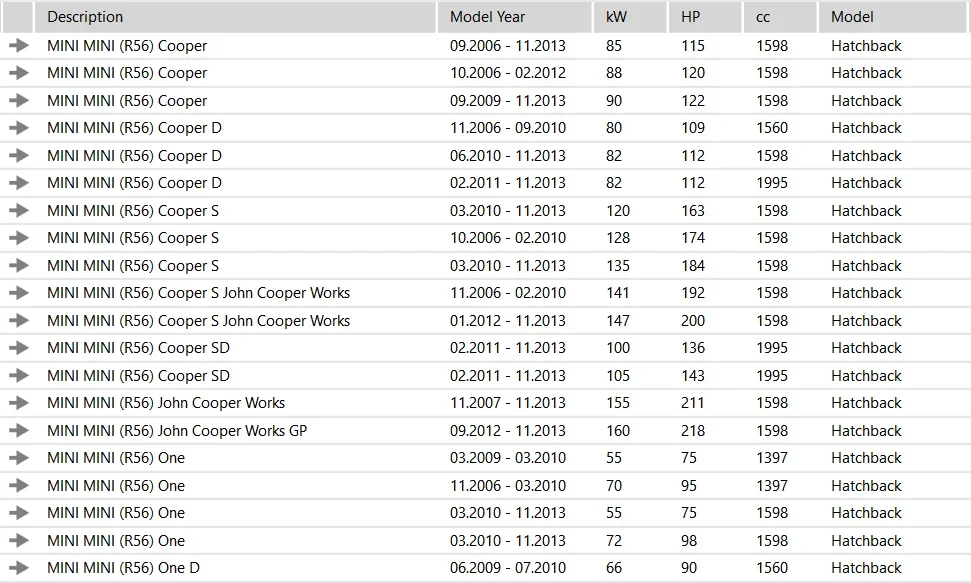Select the cc column header

pyautogui.click(x=780, y=17)
